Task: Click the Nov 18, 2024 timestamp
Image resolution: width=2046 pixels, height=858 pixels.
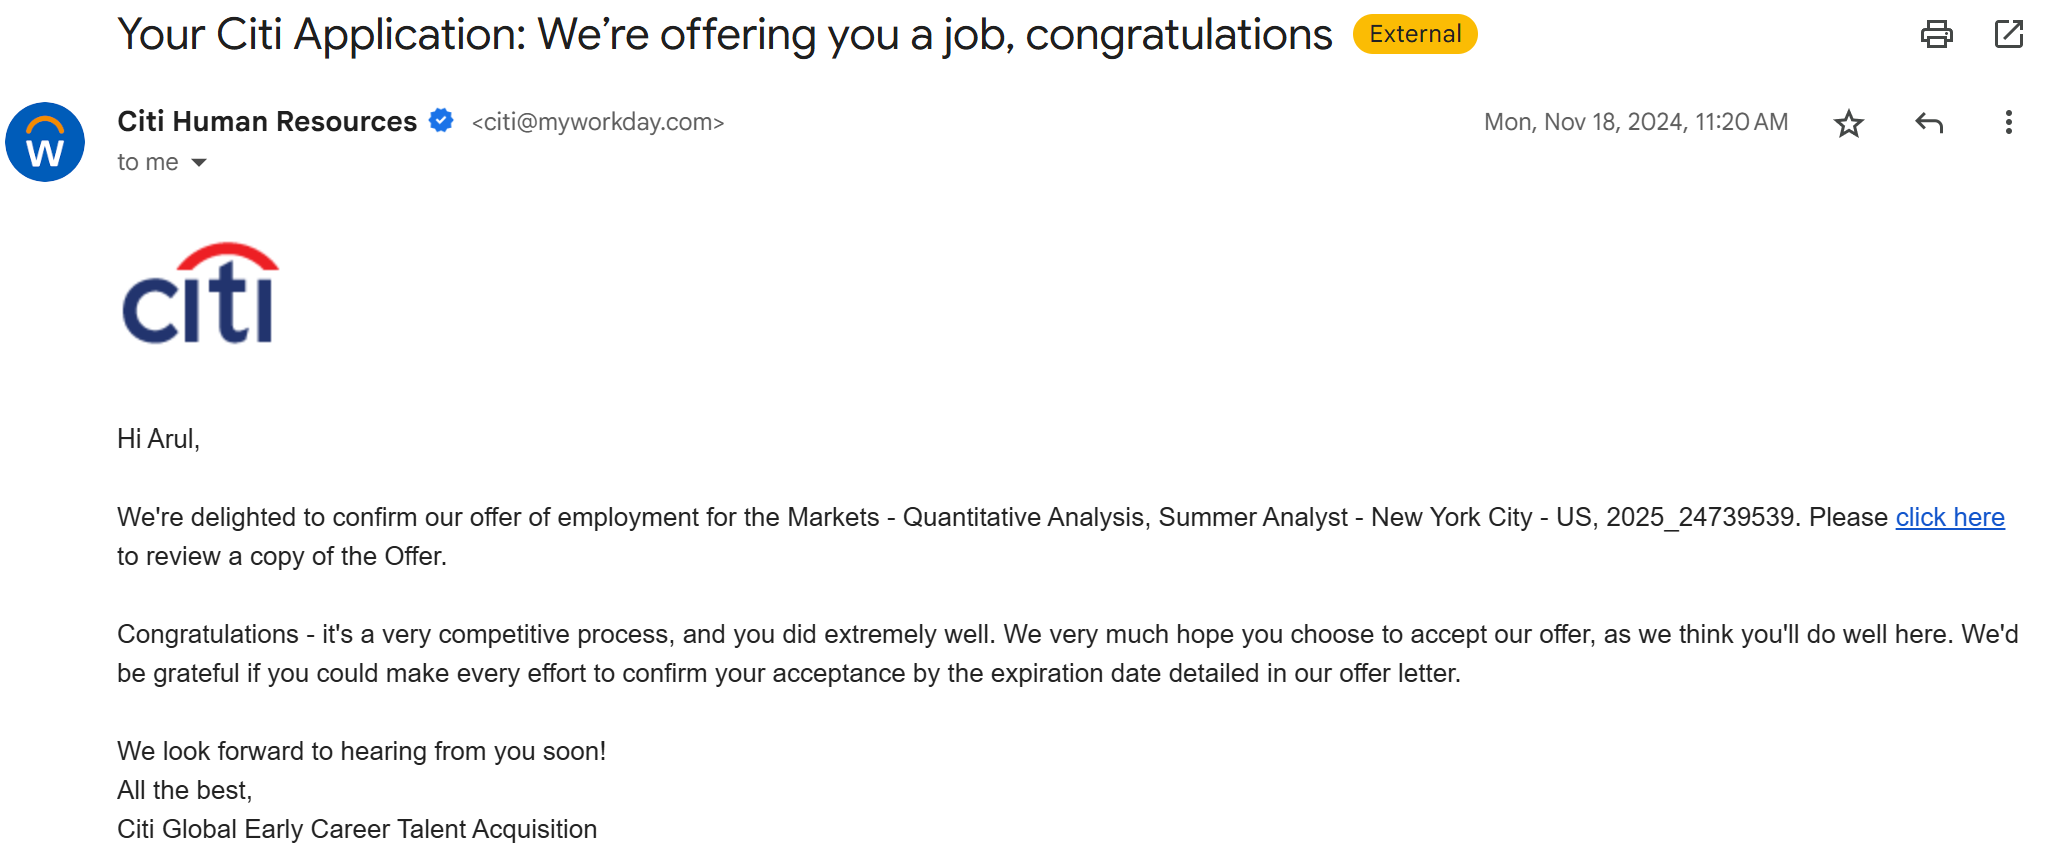Action: pos(1635,122)
